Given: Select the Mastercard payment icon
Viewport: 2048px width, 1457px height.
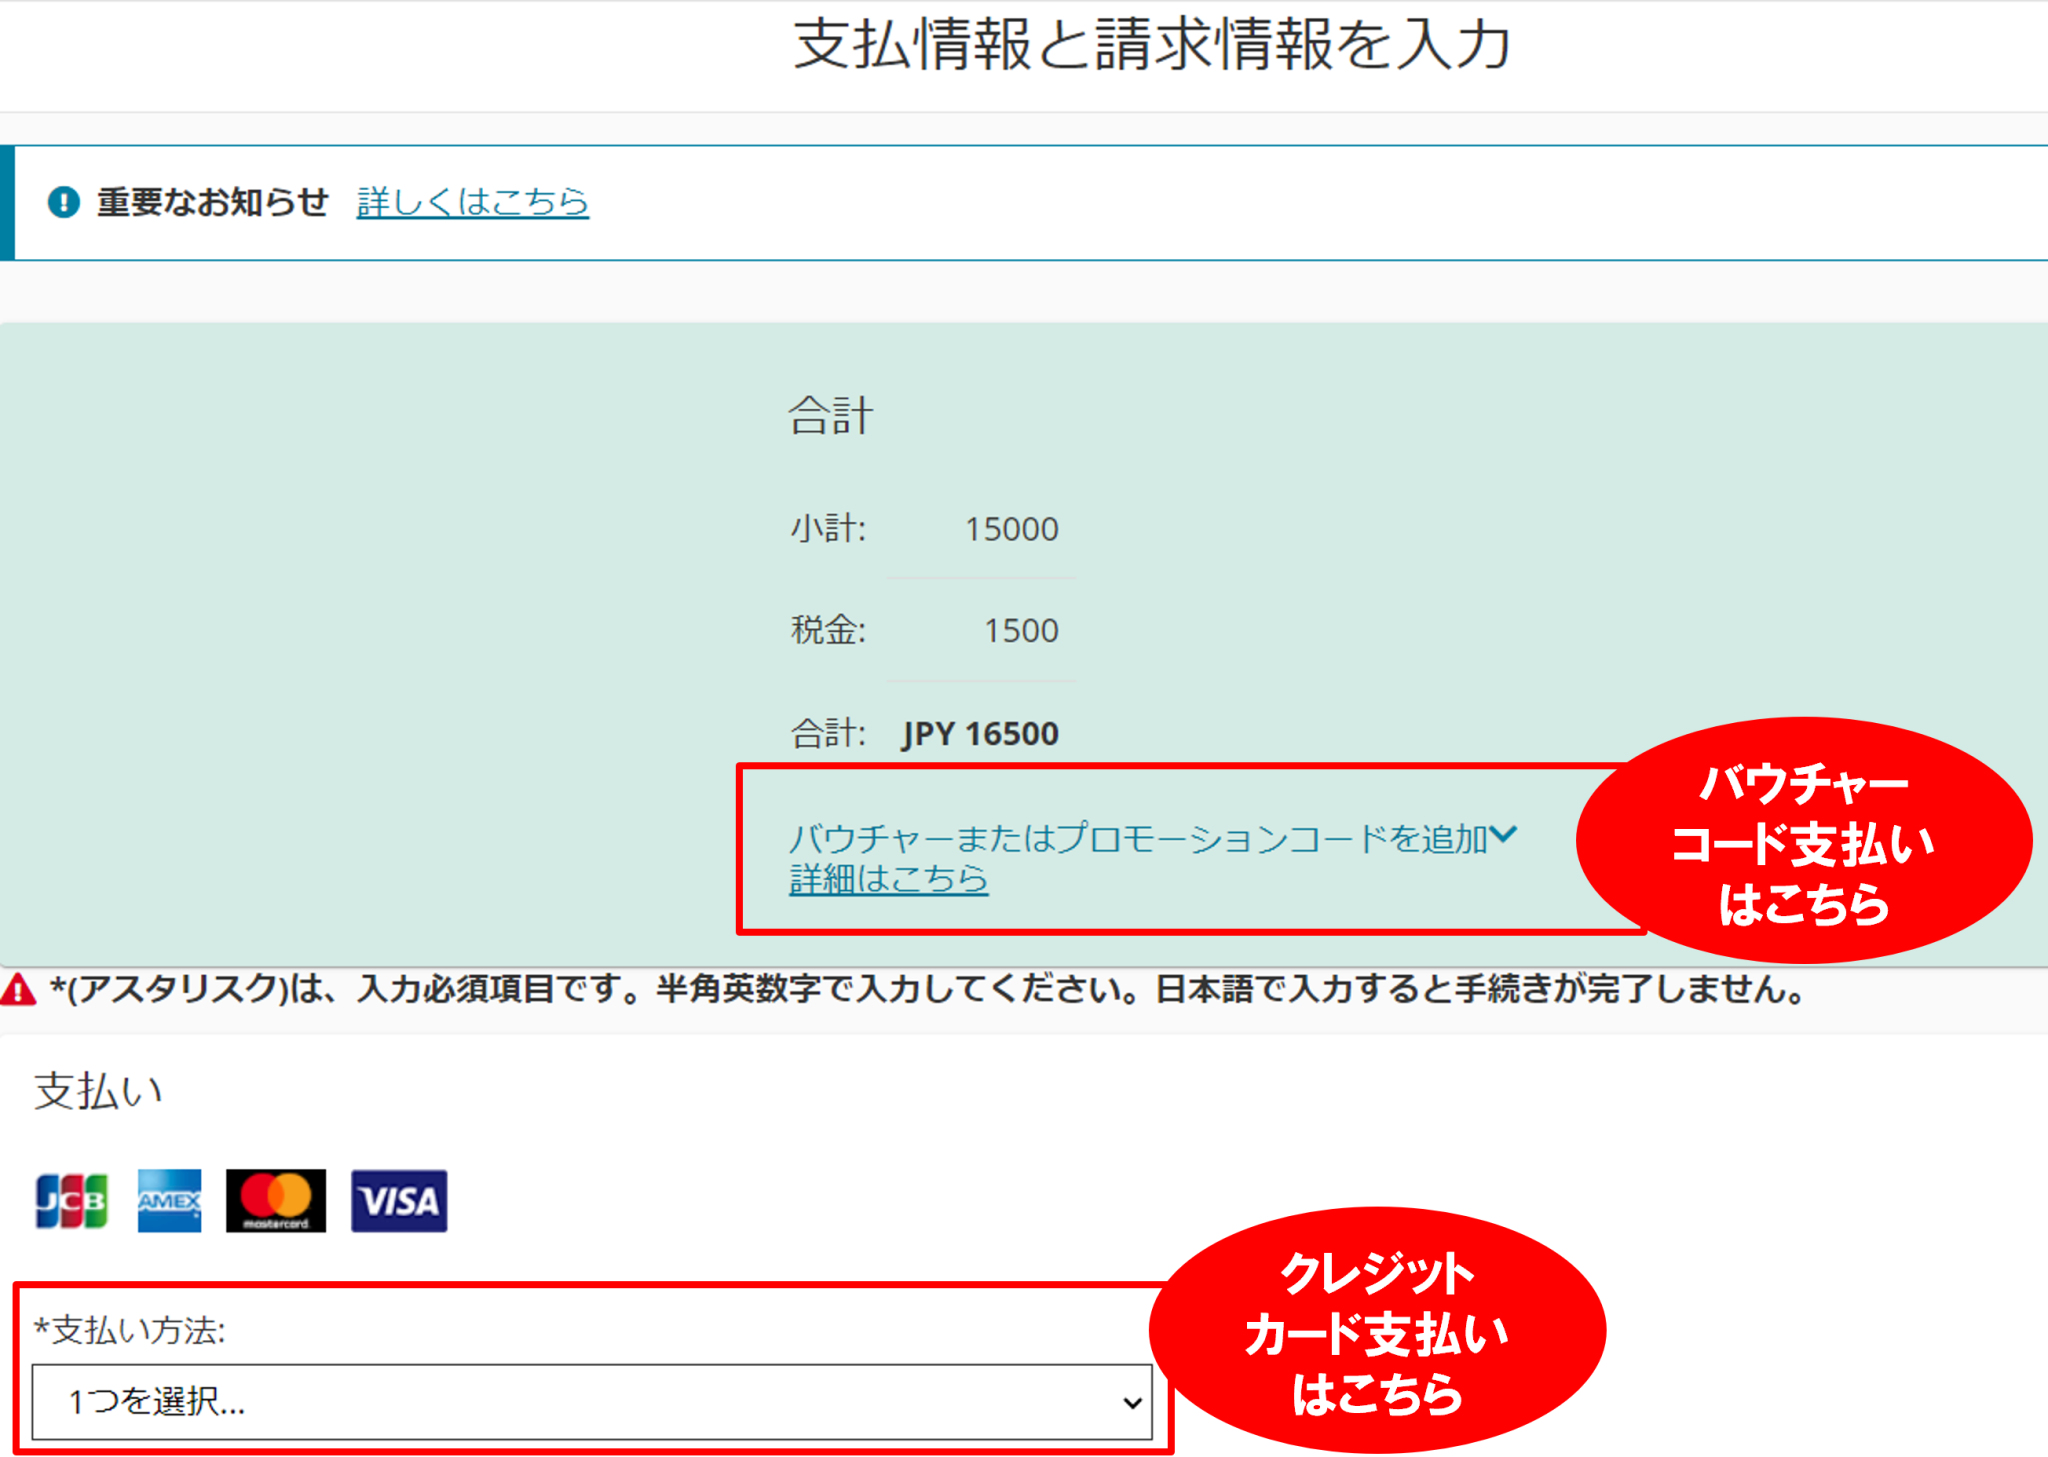Looking at the screenshot, I should 278,1200.
